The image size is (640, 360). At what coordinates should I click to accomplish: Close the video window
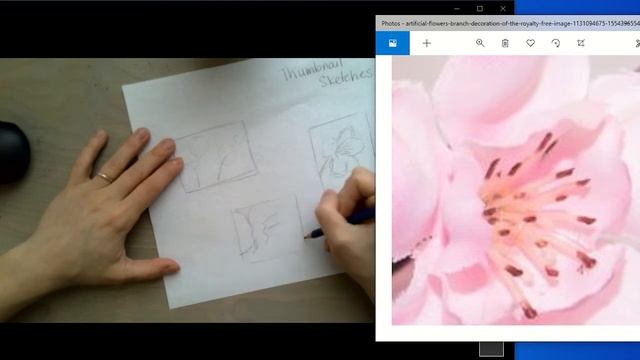point(503,9)
